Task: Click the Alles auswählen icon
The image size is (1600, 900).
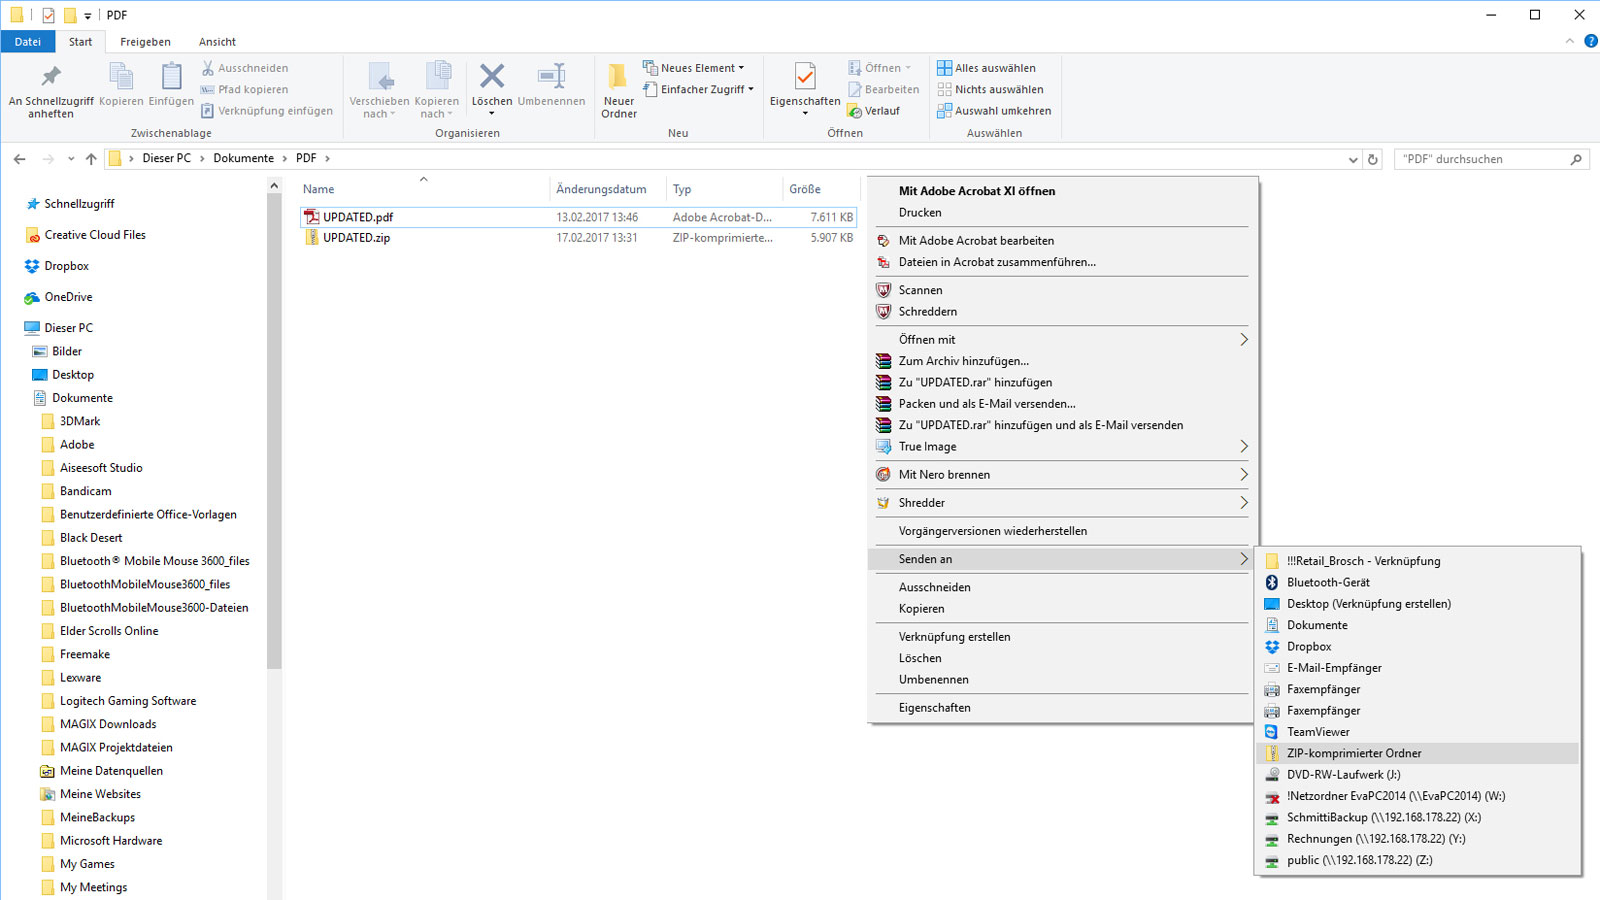Action: point(944,67)
